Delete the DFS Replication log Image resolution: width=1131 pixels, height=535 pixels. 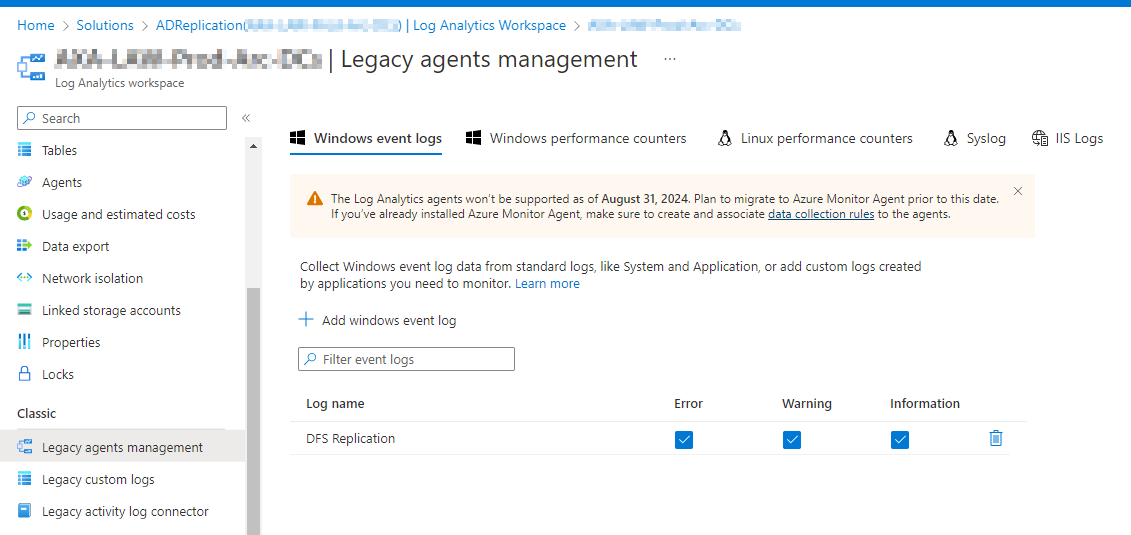pyautogui.click(x=996, y=438)
